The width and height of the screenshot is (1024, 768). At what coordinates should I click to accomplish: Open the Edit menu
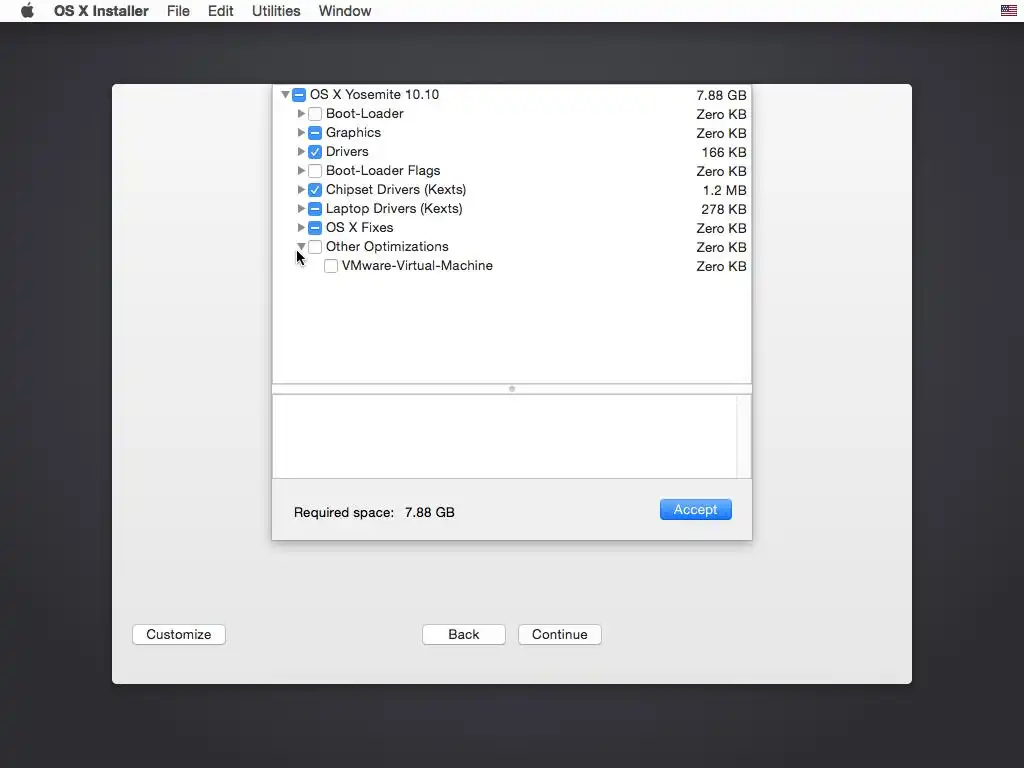coord(221,11)
